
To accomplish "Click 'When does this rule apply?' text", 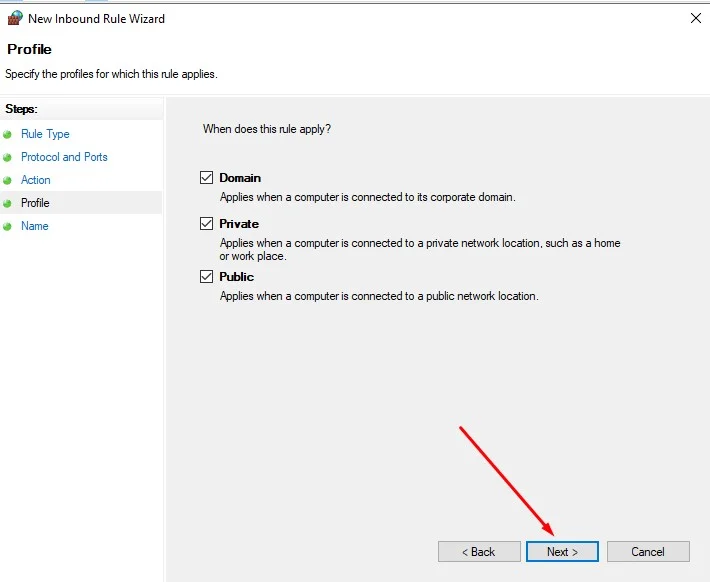I will [x=267, y=129].
